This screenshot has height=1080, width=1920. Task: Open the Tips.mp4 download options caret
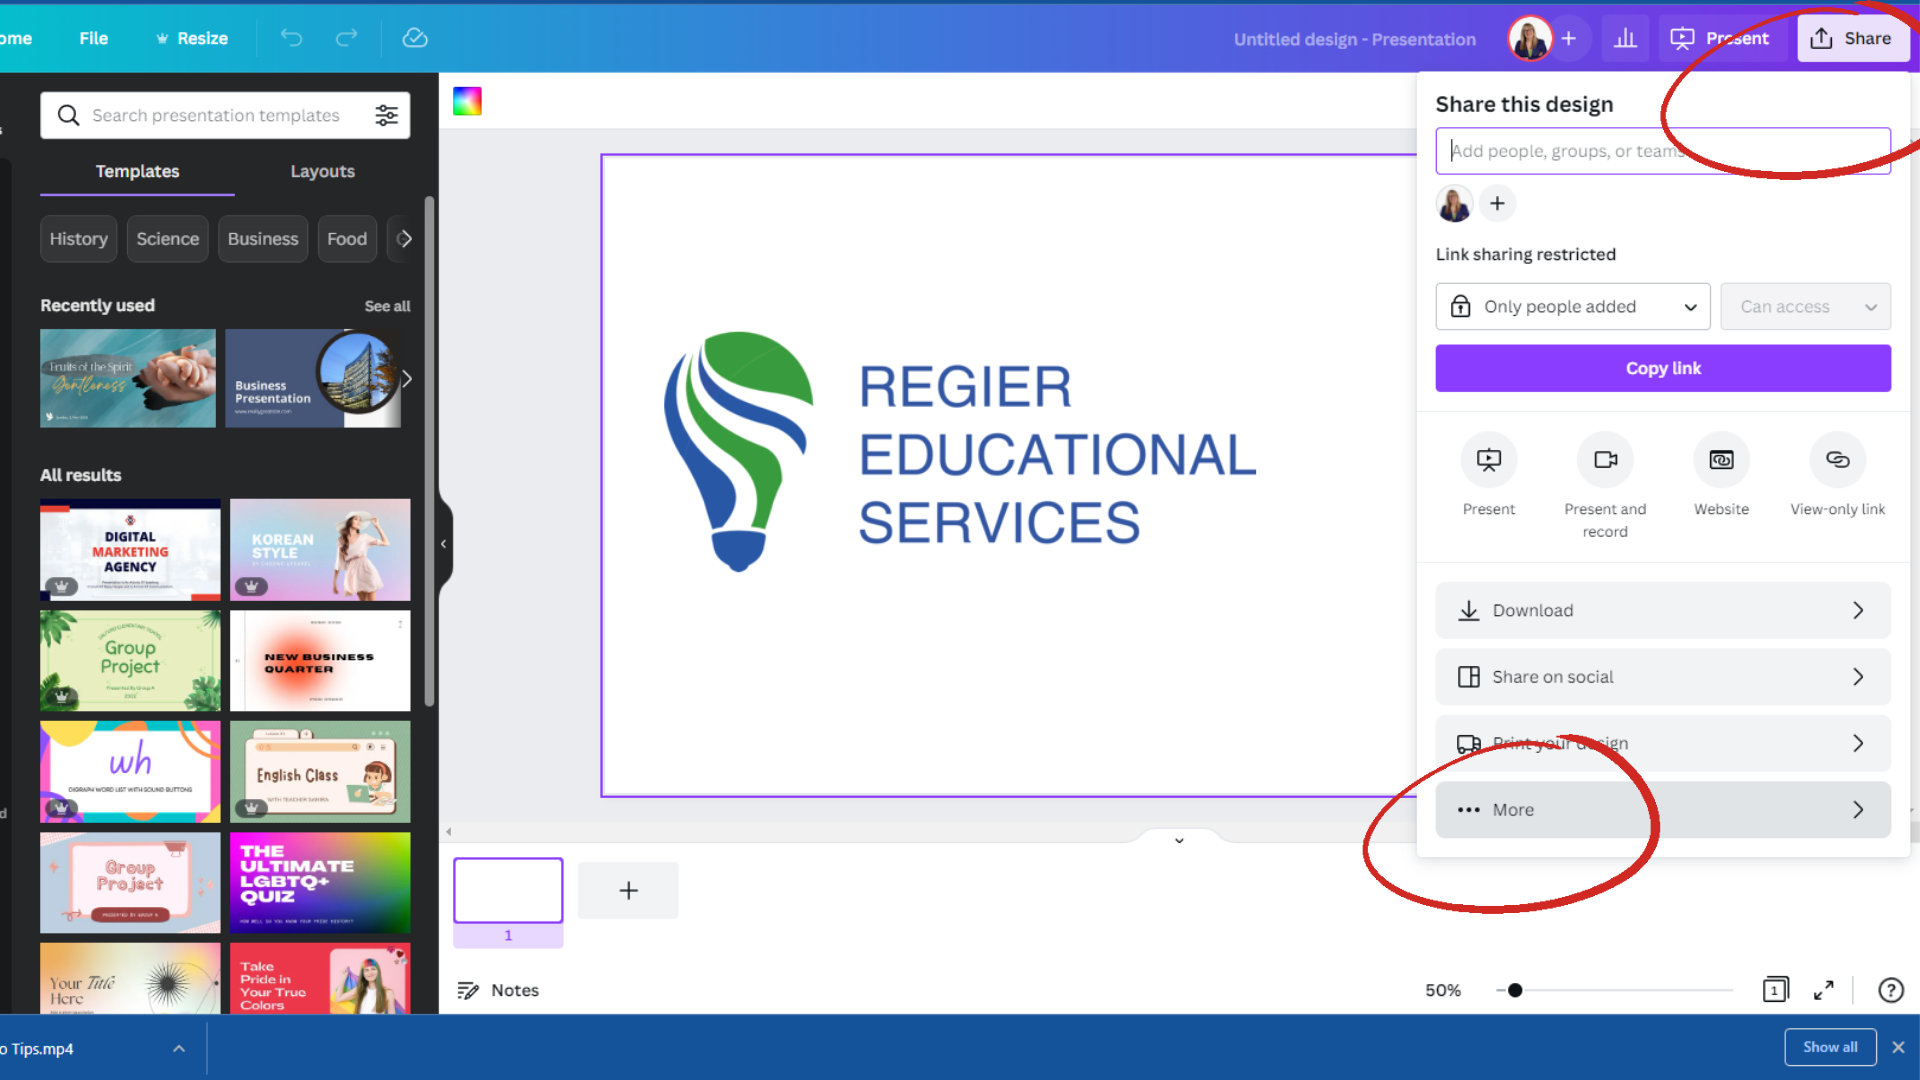tap(179, 1048)
